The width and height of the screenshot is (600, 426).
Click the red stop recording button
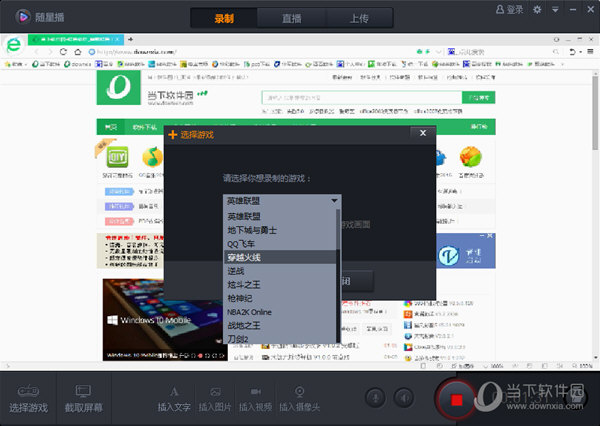(x=457, y=399)
